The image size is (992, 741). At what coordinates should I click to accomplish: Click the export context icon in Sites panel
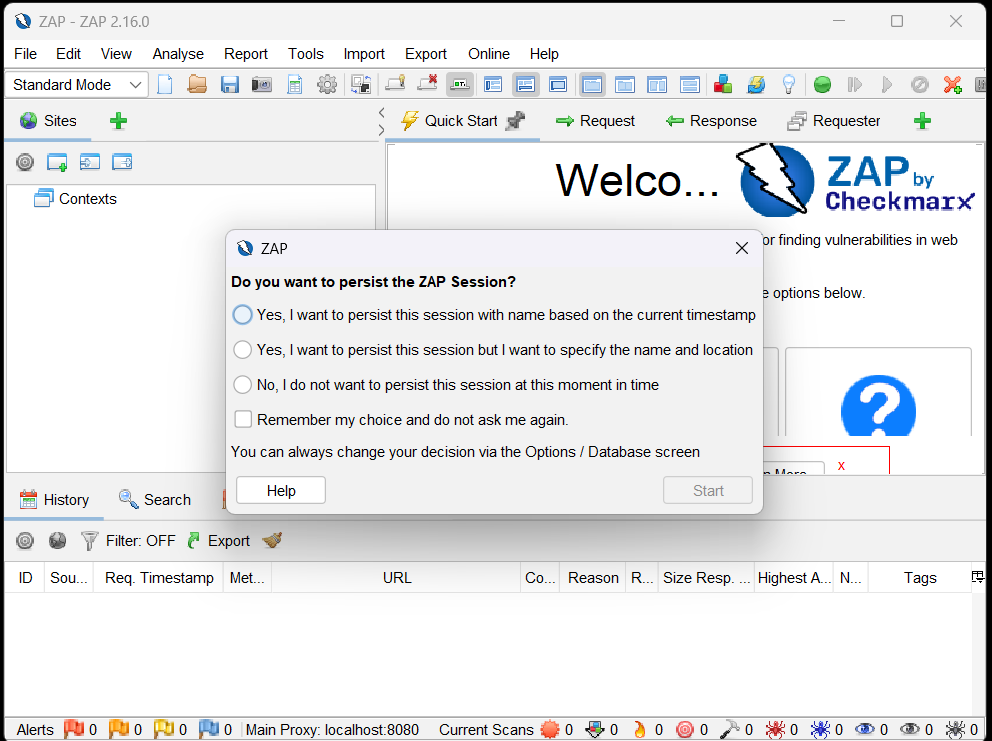[122, 163]
